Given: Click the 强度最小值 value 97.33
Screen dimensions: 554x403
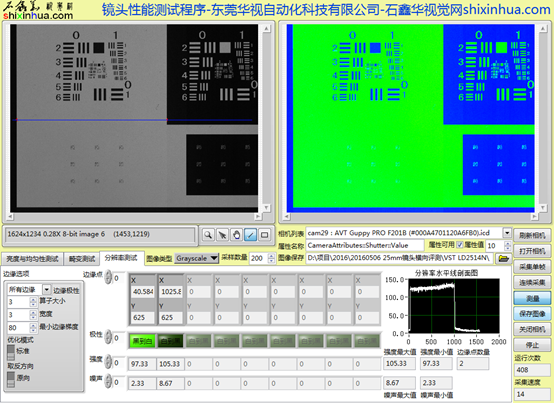Looking at the screenshot, I should click(436, 363).
